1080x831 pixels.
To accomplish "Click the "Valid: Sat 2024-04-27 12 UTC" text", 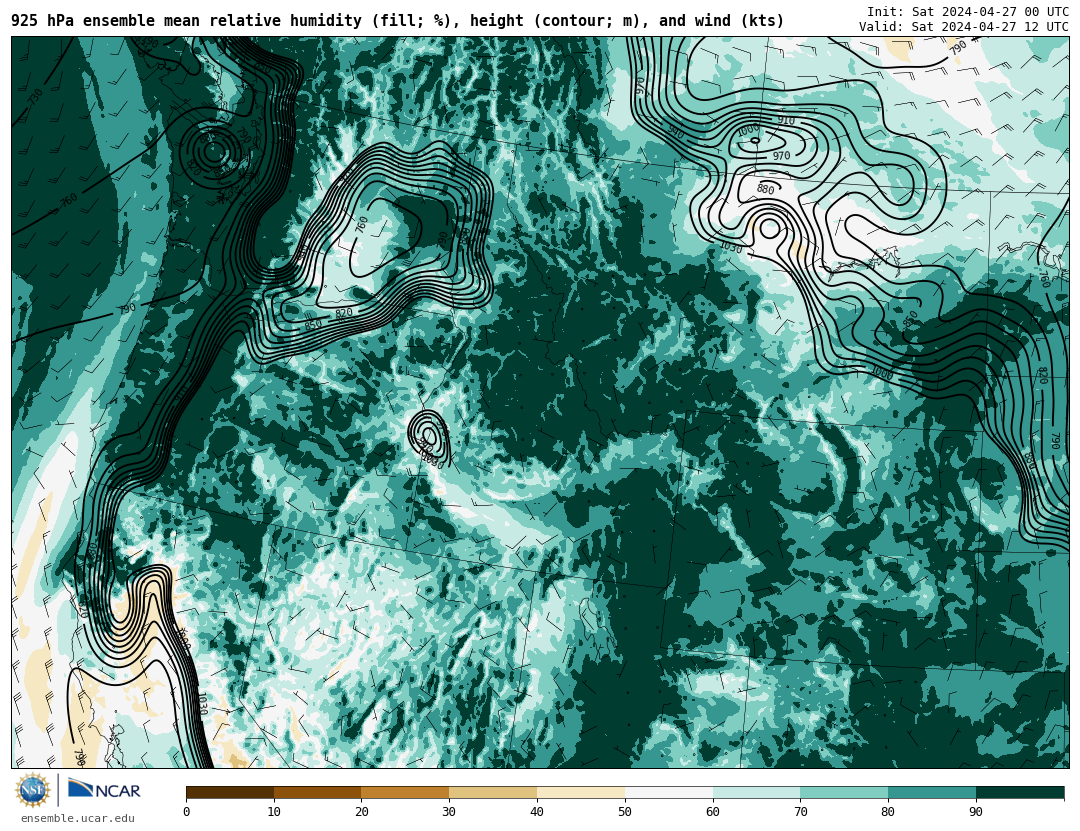I will [964, 27].
